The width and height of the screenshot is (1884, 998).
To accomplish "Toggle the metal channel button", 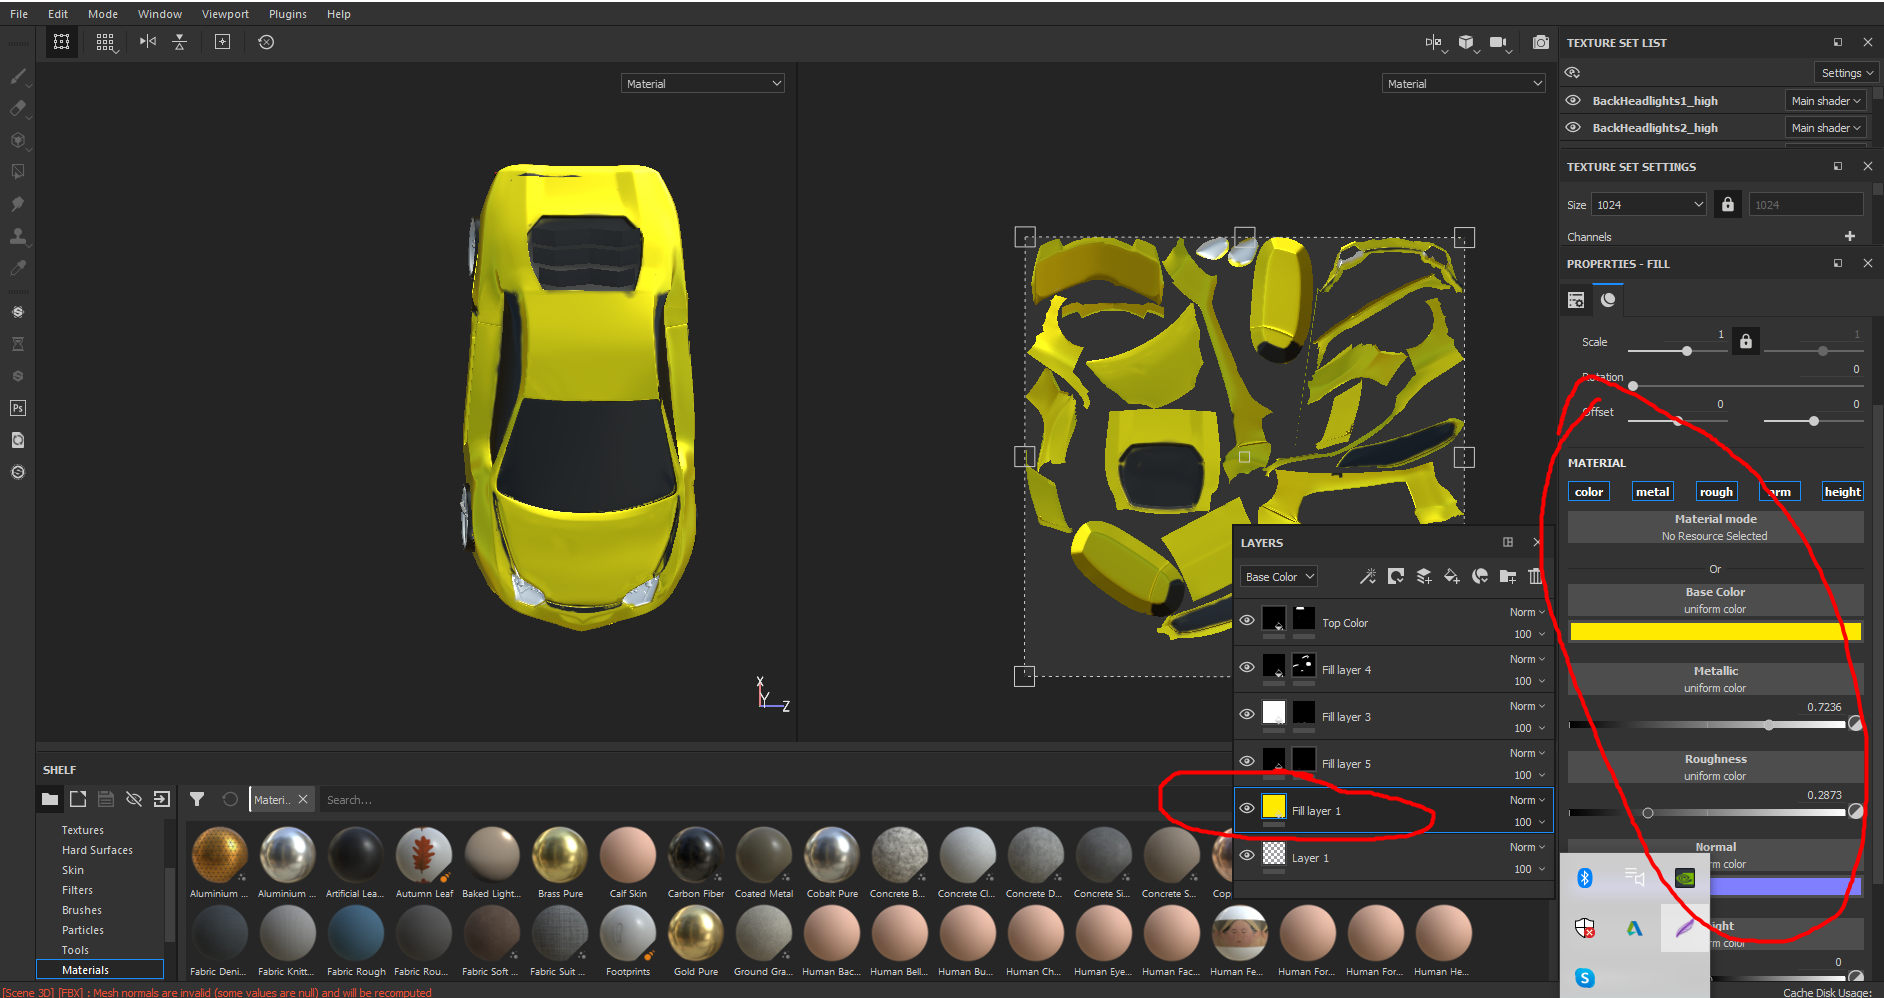I will click(1652, 491).
